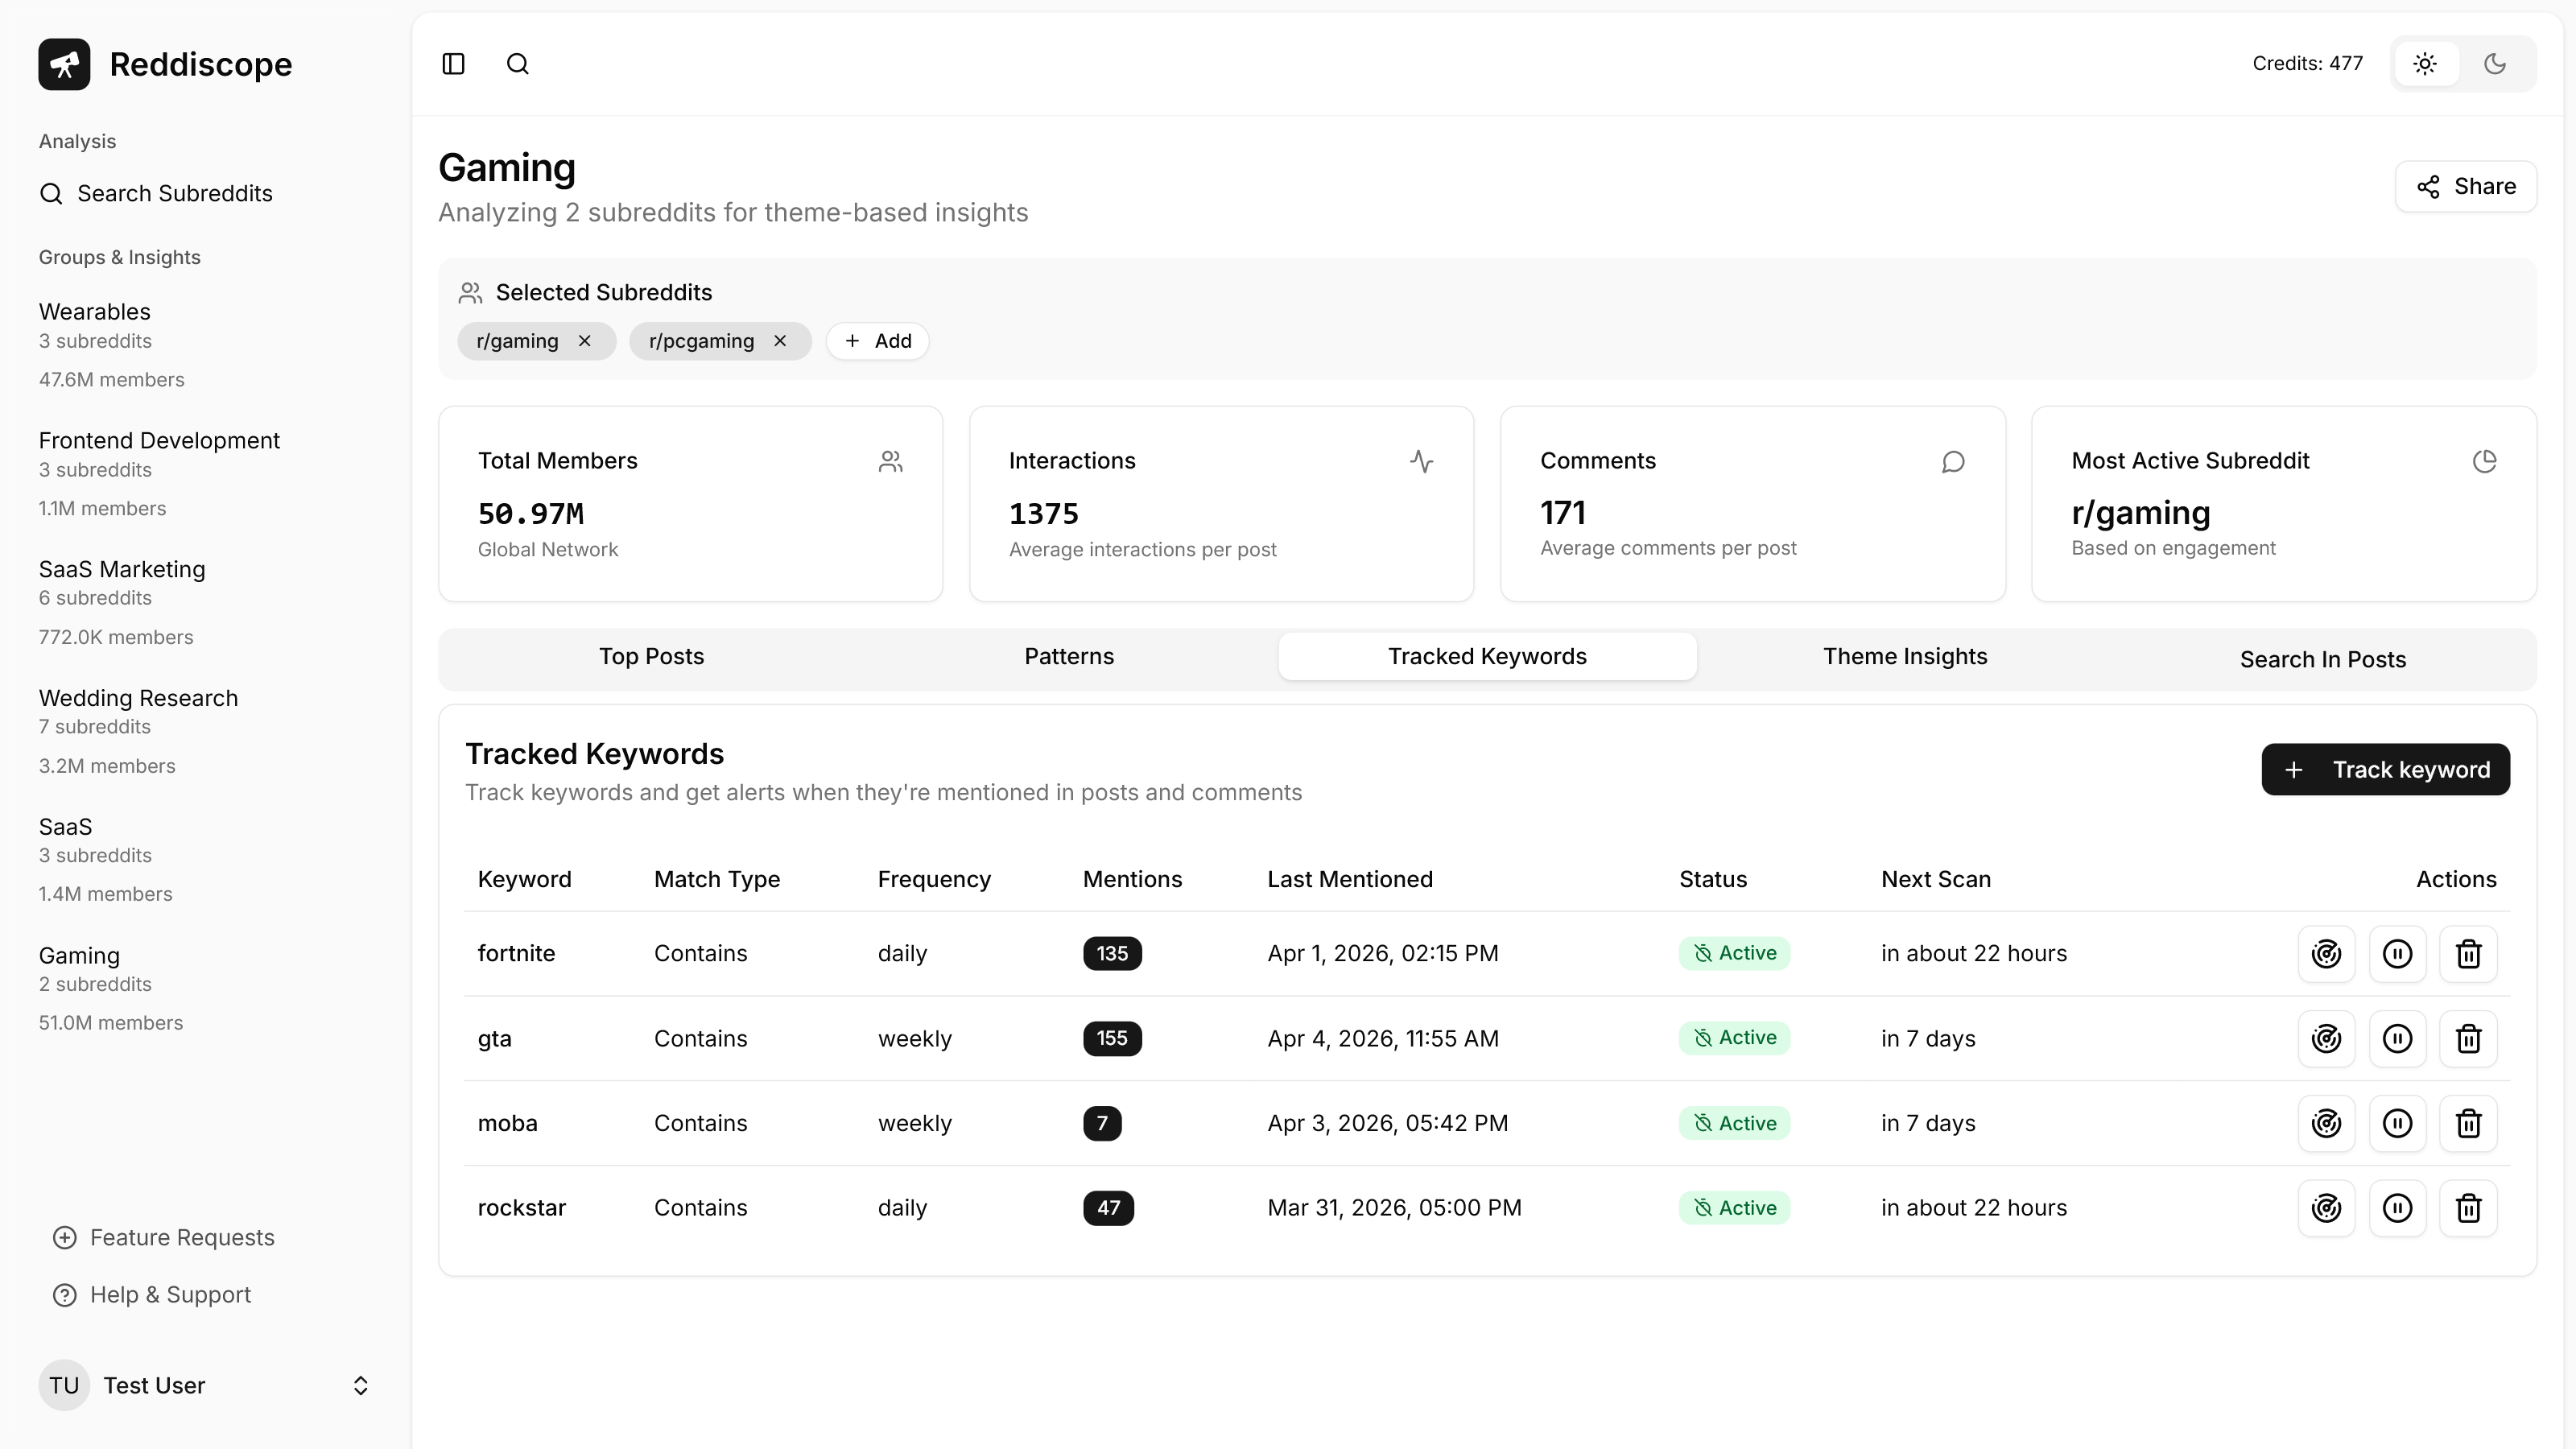The image size is (2576, 1449).
Task: Open the Top Posts tab
Action: pyautogui.click(x=651, y=656)
